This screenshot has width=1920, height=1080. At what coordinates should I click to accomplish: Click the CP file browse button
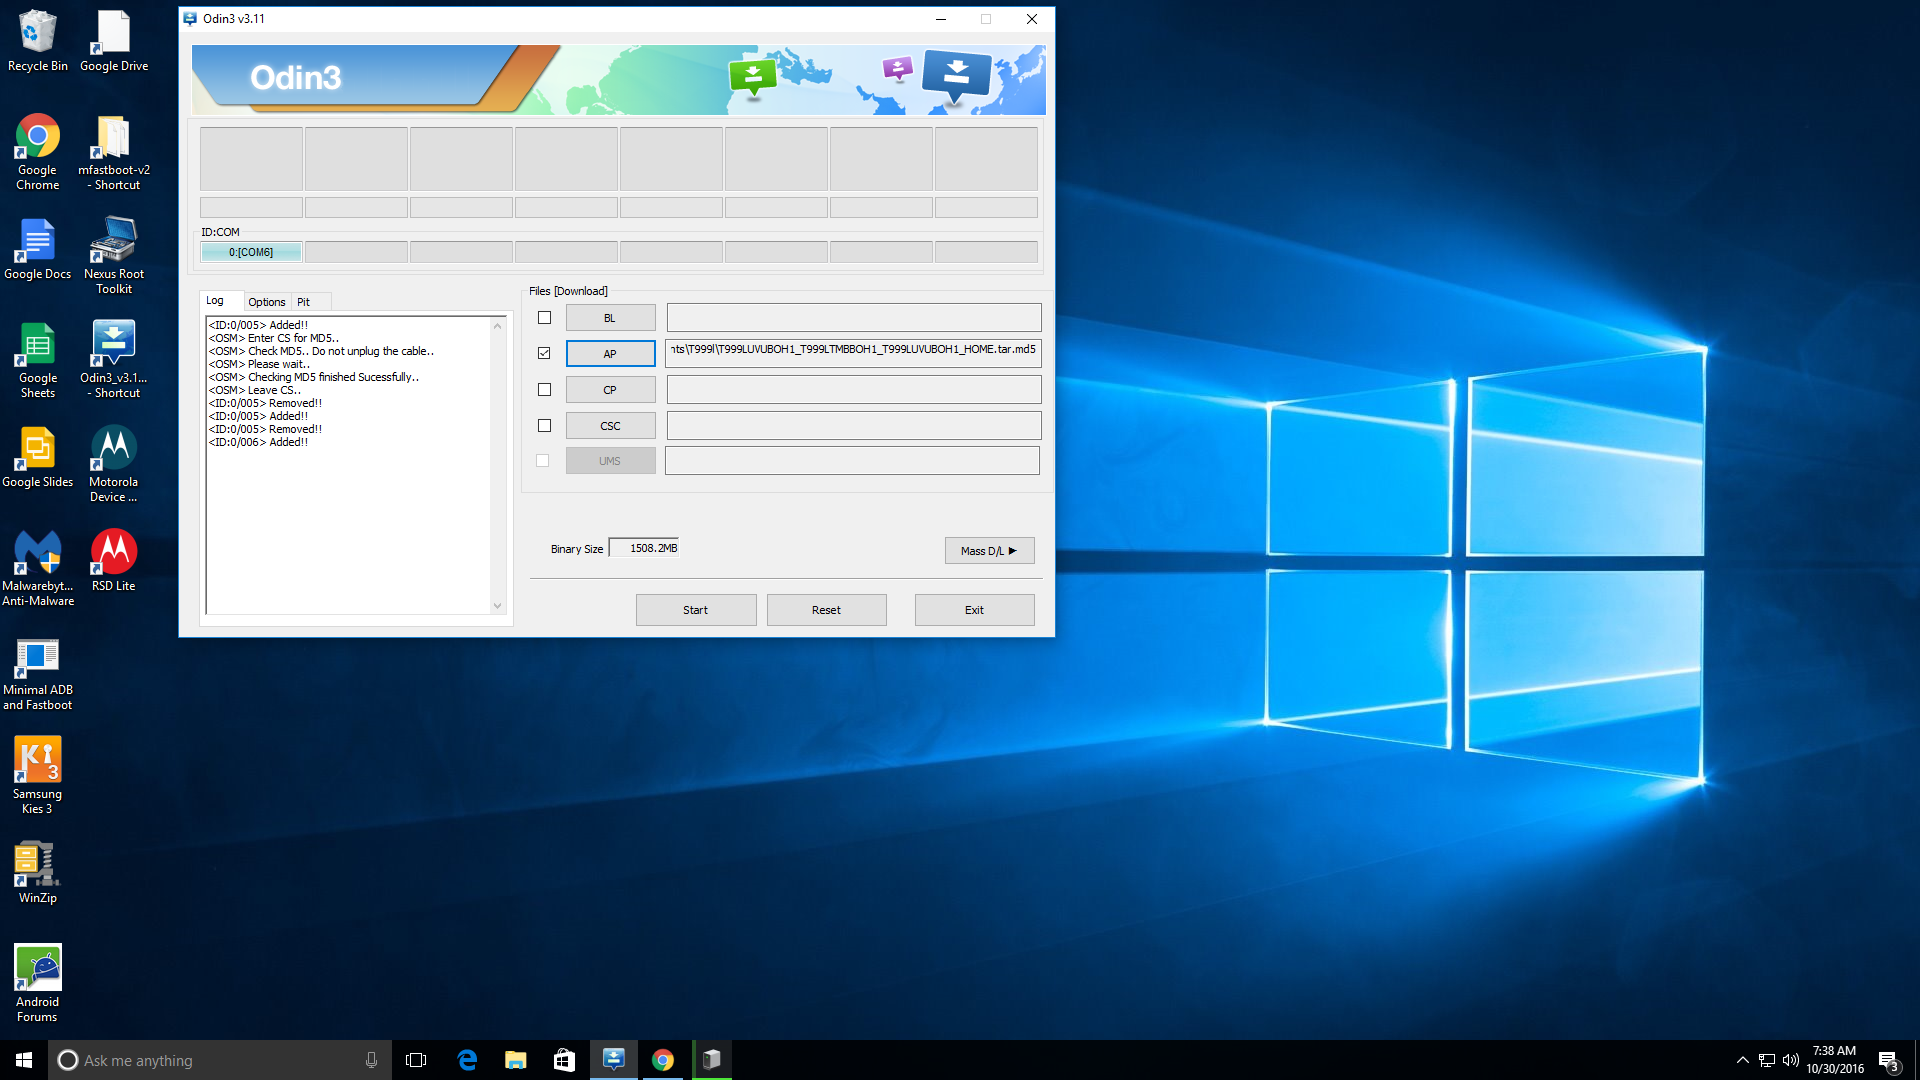pos(610,390)
